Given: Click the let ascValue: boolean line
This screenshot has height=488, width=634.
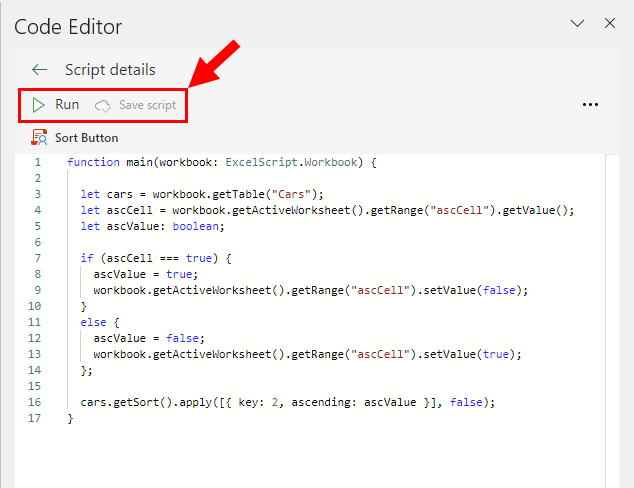Looking at the screenshot, I should [x=152, y=226].
